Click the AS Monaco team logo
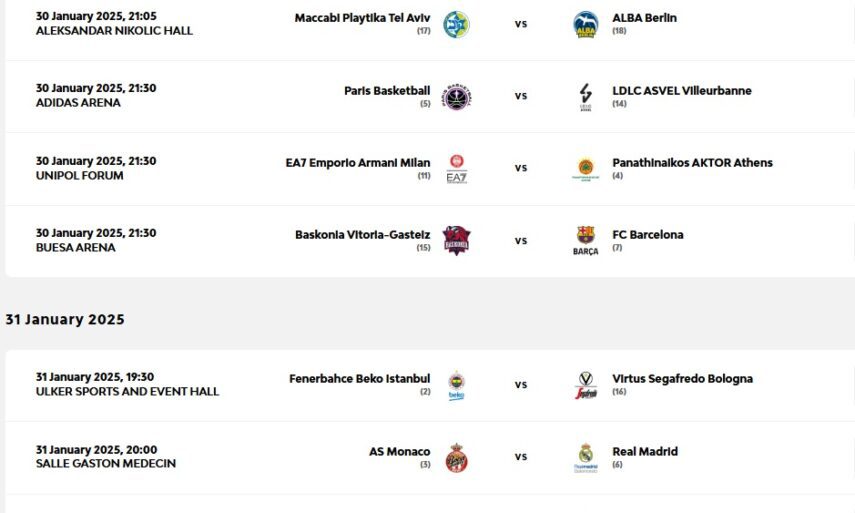The height and width of the screenshot is (513, 855). point(456,457)
